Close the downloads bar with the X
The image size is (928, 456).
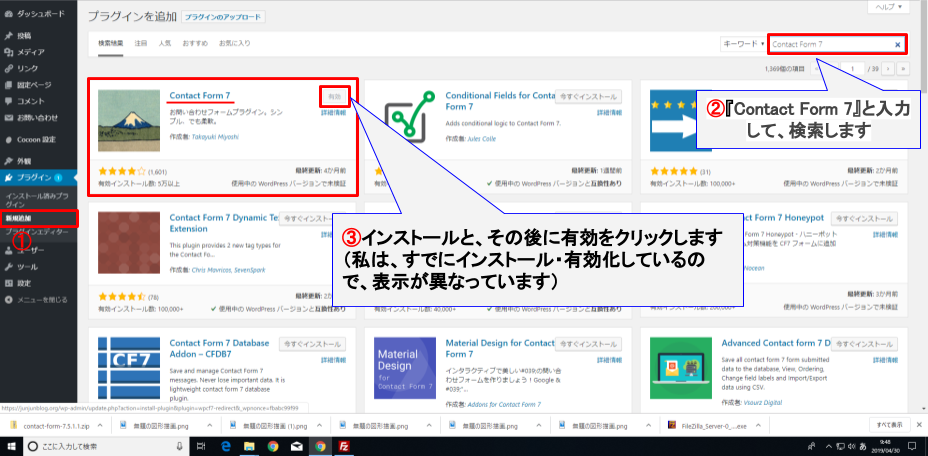pyautogui.click(x=918, y=425)
